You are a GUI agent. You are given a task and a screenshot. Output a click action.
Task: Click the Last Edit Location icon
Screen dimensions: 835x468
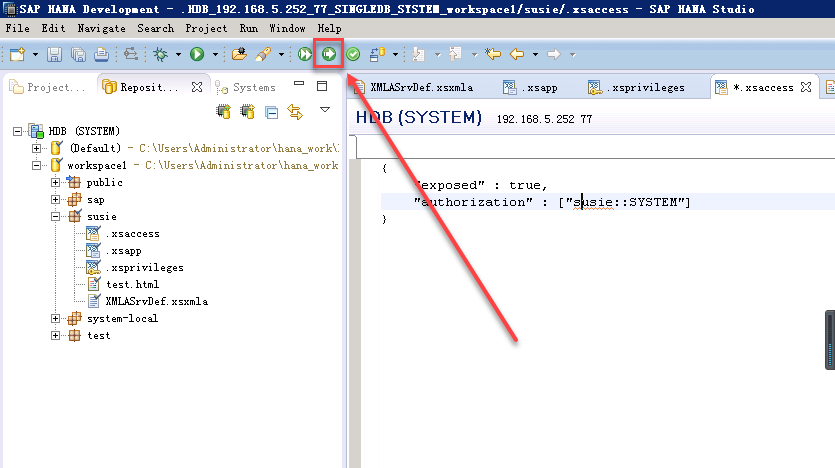coord(493,54)
